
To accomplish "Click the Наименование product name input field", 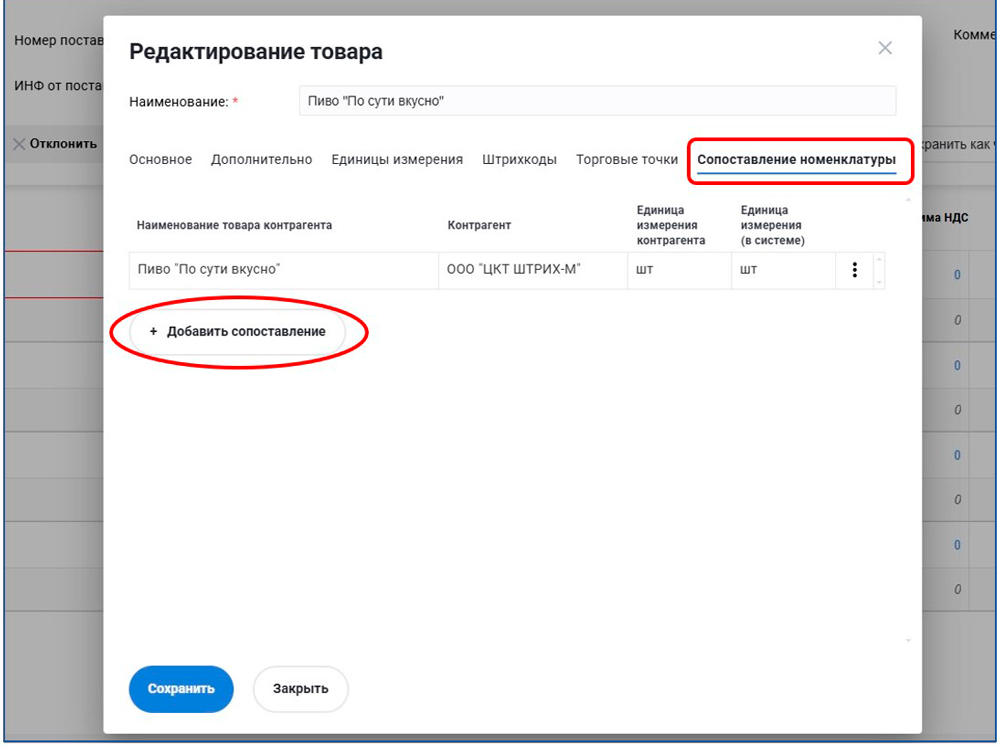I will coord(597,101).
